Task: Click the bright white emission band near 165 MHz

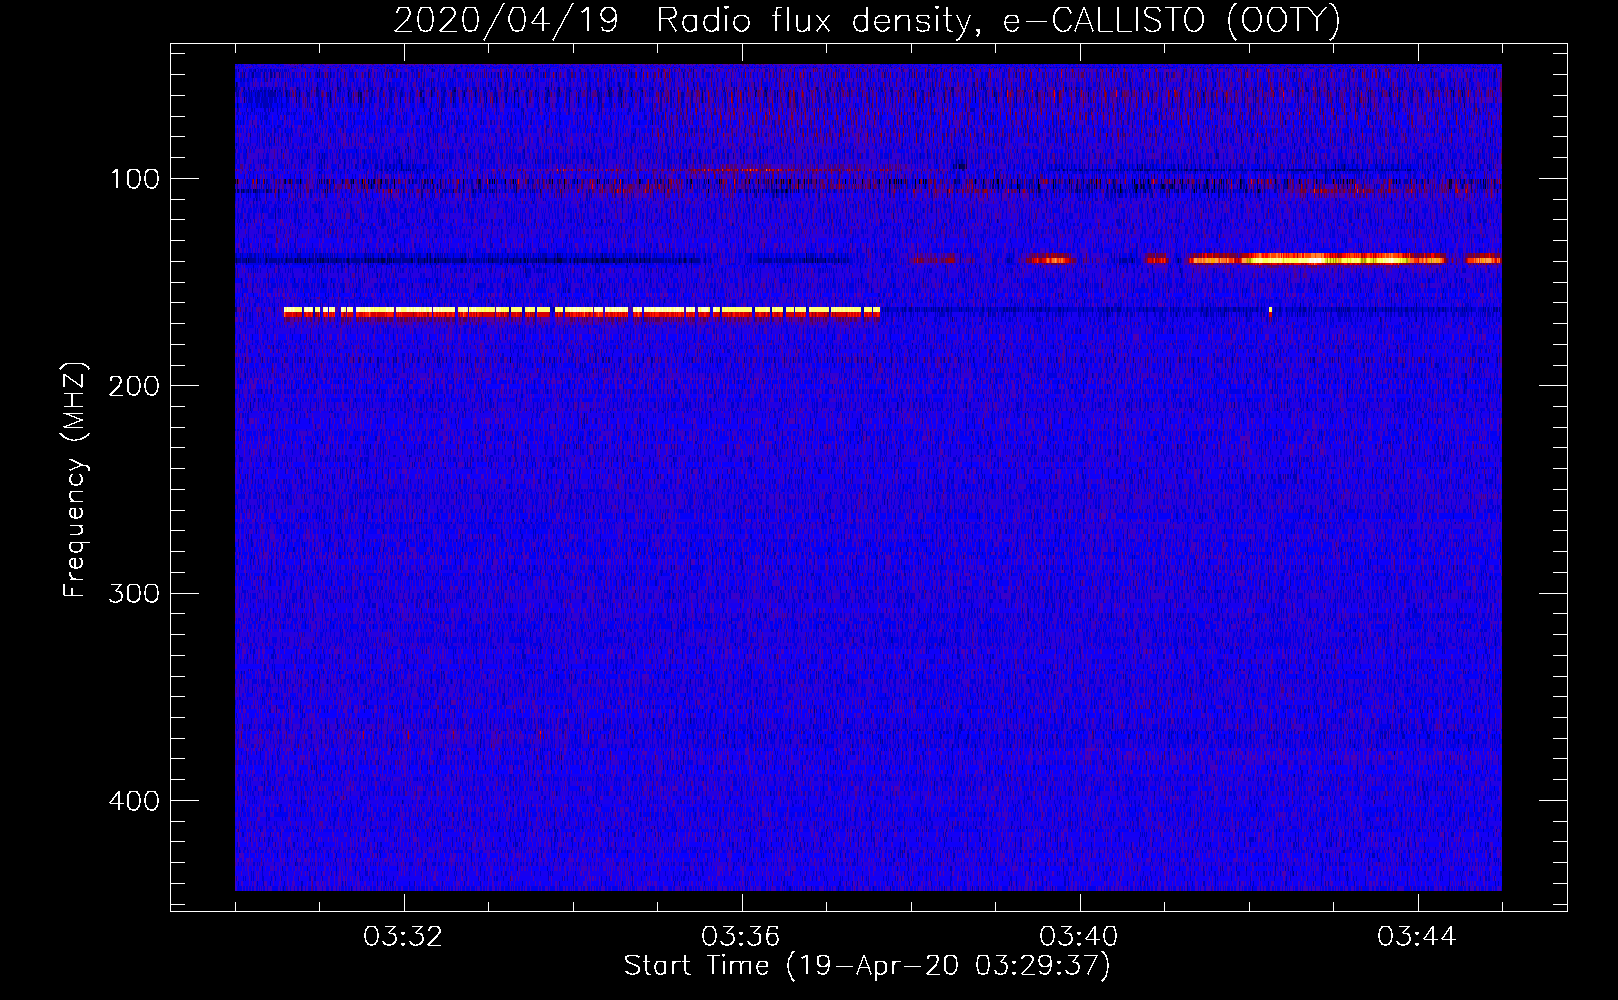Action: [x=582, y=312]
